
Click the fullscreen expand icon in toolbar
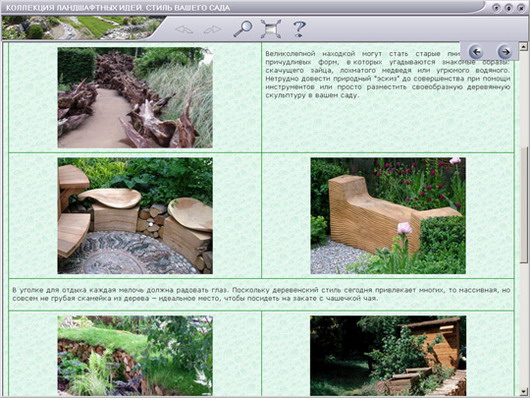click(271, 29)
